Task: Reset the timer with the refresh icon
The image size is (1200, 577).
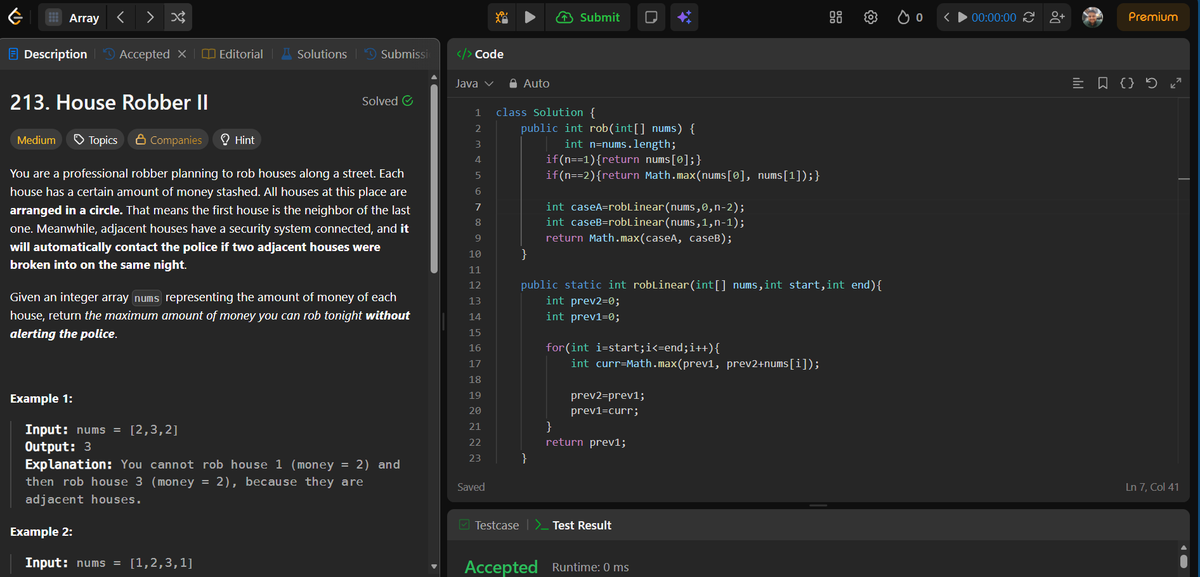Action: tap(1030, 17)
